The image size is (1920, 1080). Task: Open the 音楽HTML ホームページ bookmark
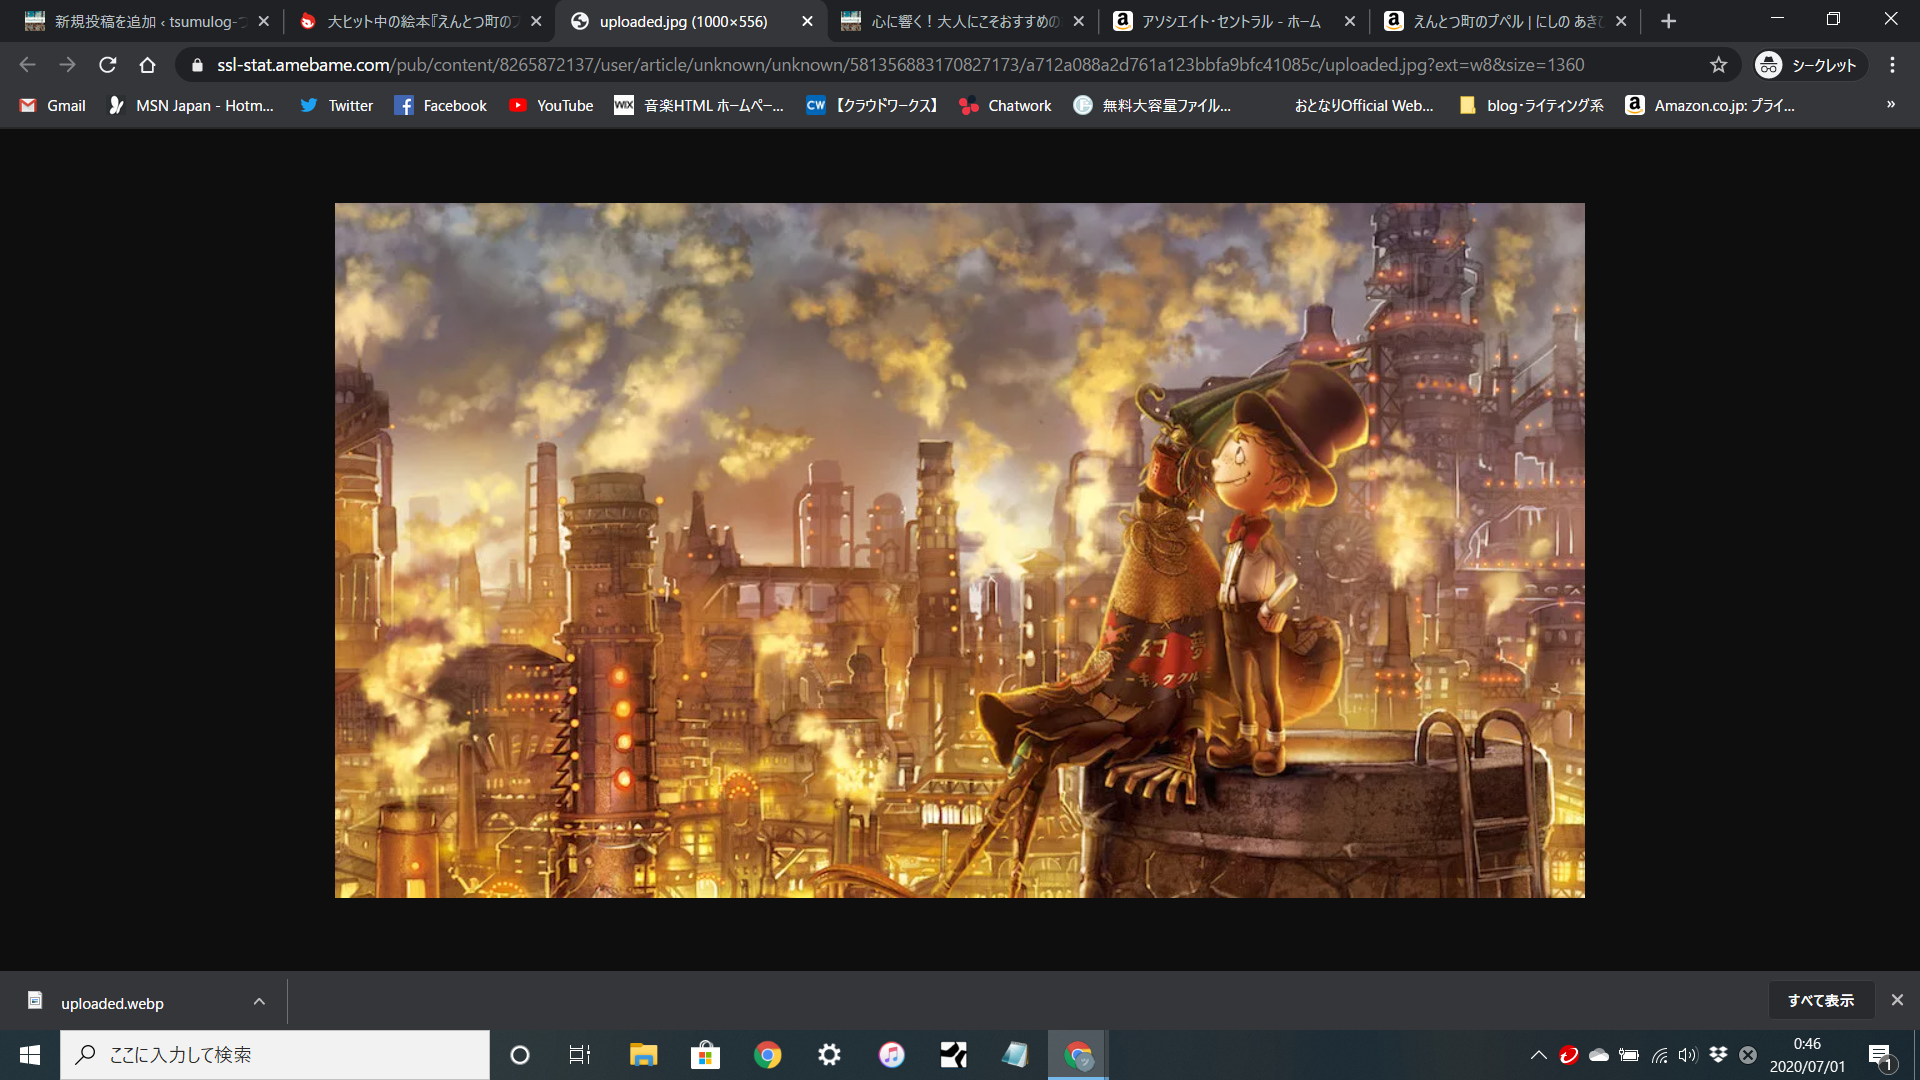click(x=699, y=105)
